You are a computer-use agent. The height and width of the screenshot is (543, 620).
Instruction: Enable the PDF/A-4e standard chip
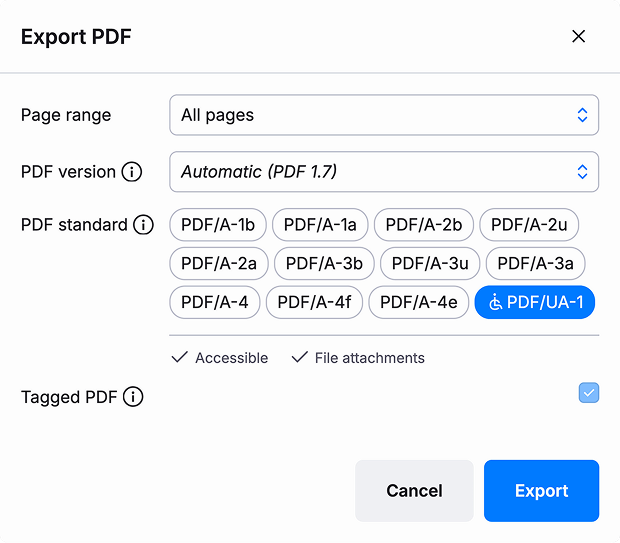point(418,302)
